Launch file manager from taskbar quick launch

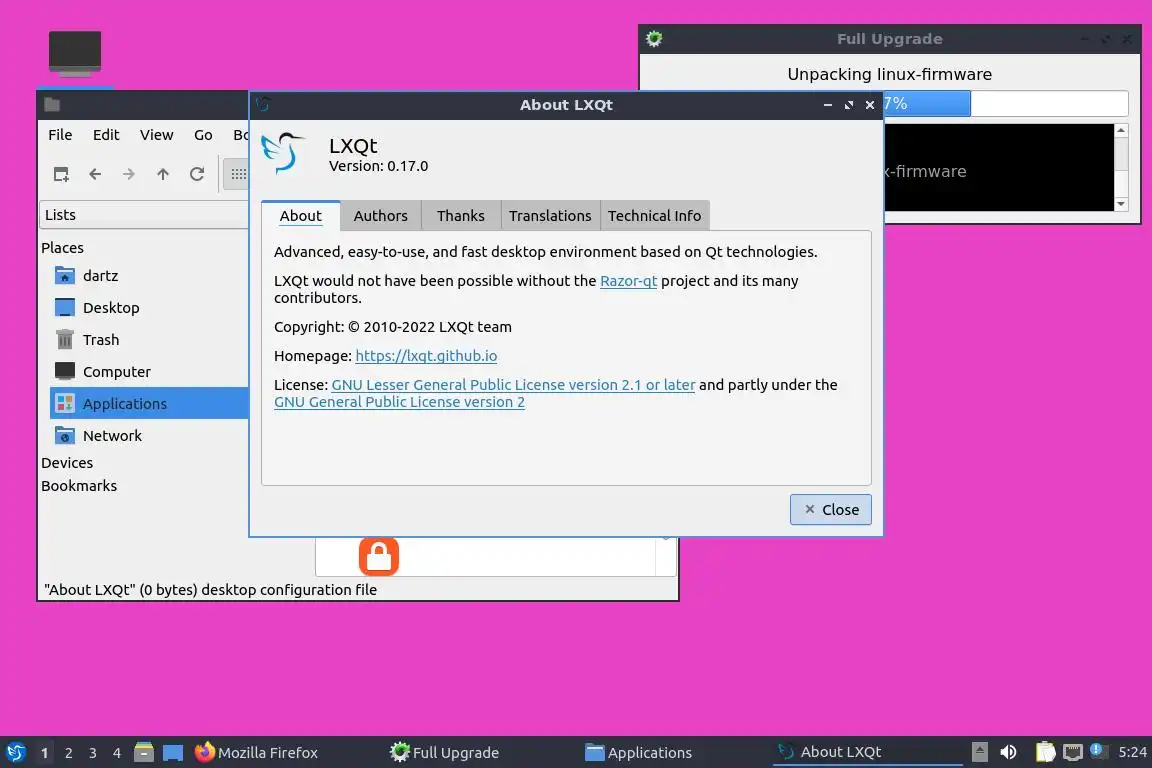coord(144,752)
